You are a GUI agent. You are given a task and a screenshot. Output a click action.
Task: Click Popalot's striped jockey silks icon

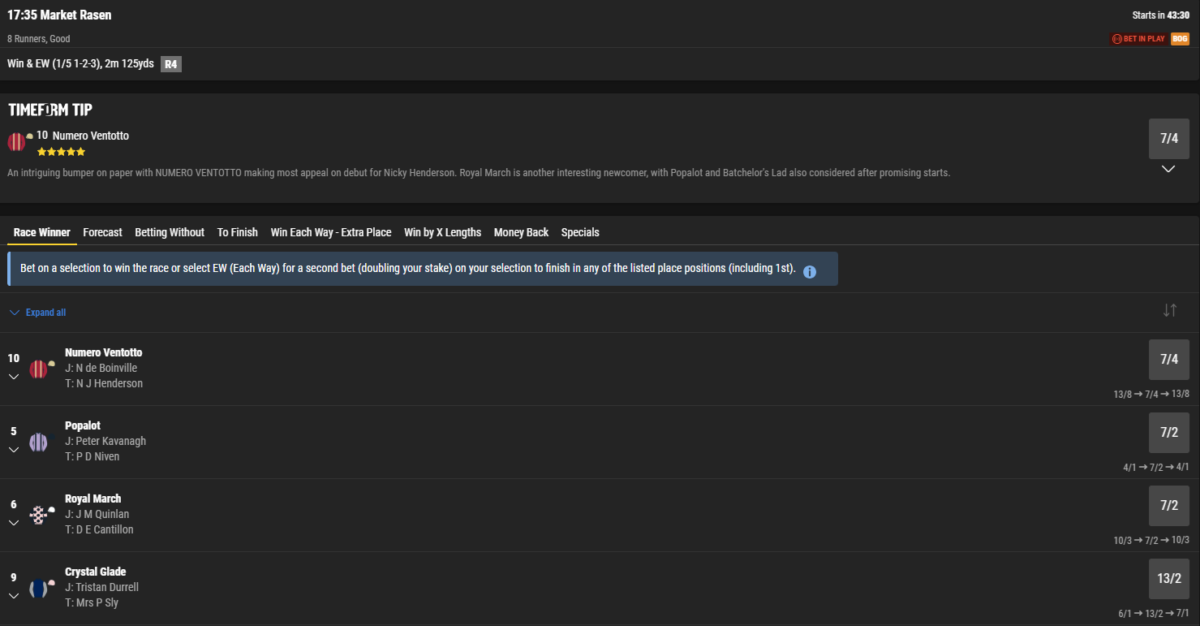click(x=39, y=442)
